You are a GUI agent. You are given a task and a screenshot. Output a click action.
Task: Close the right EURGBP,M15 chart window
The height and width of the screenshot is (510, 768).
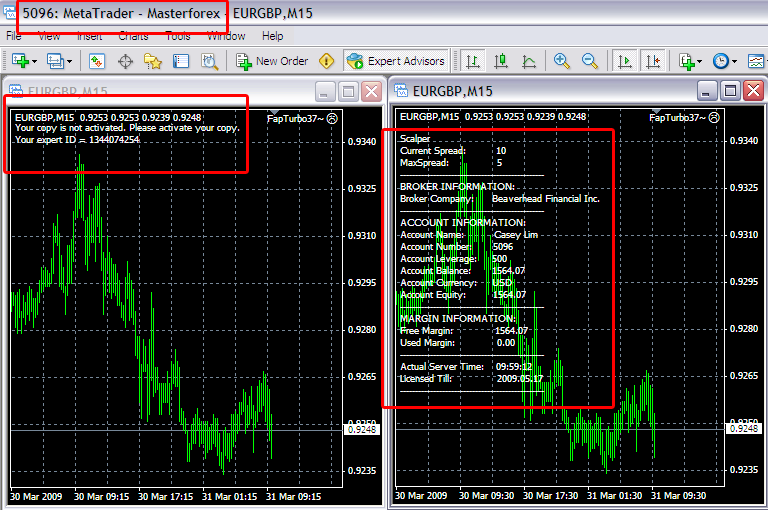click(x=754, y=91)
